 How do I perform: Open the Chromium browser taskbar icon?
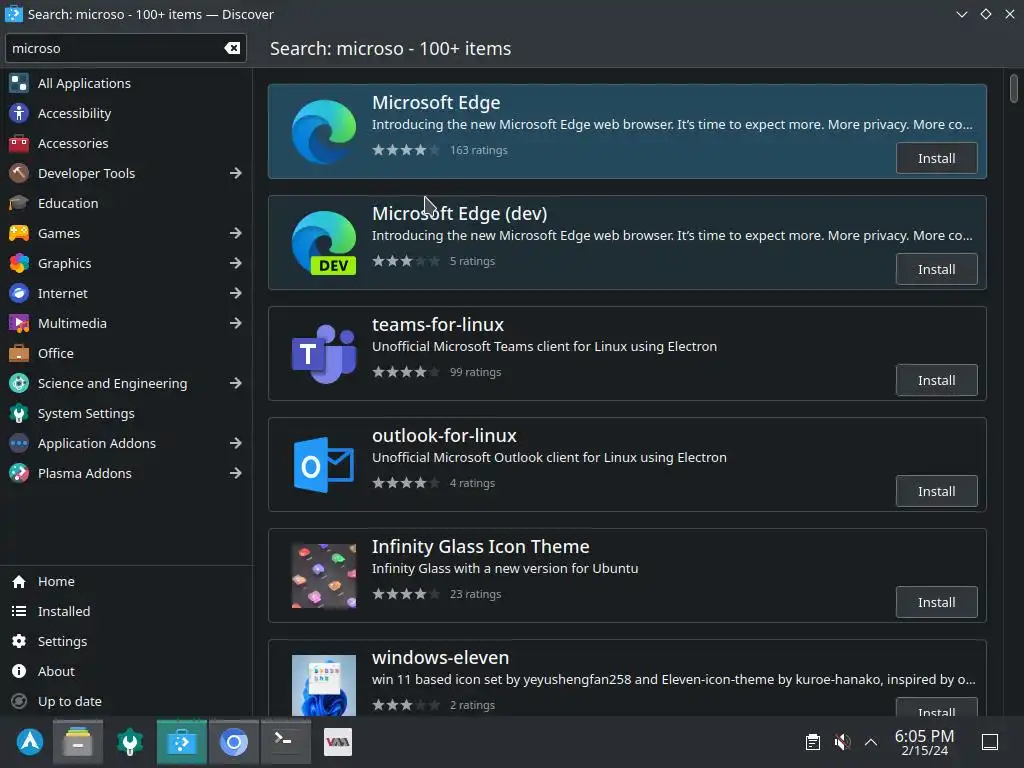[234, 742]
